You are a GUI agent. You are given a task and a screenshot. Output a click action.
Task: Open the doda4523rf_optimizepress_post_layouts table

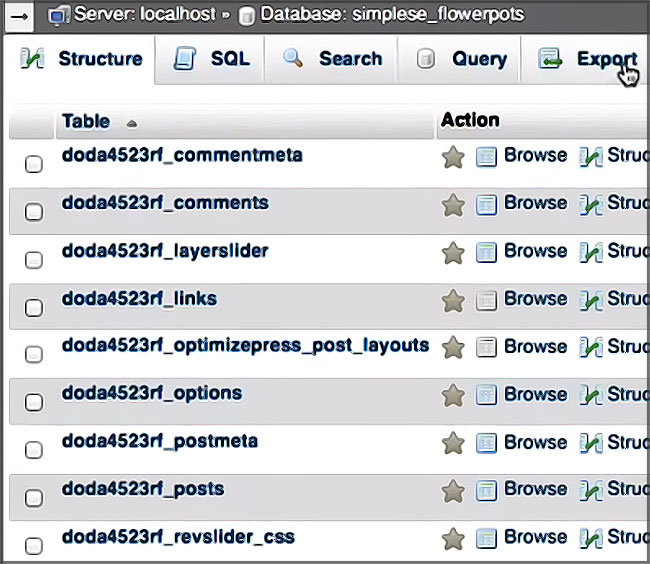[x=245, y=346]
